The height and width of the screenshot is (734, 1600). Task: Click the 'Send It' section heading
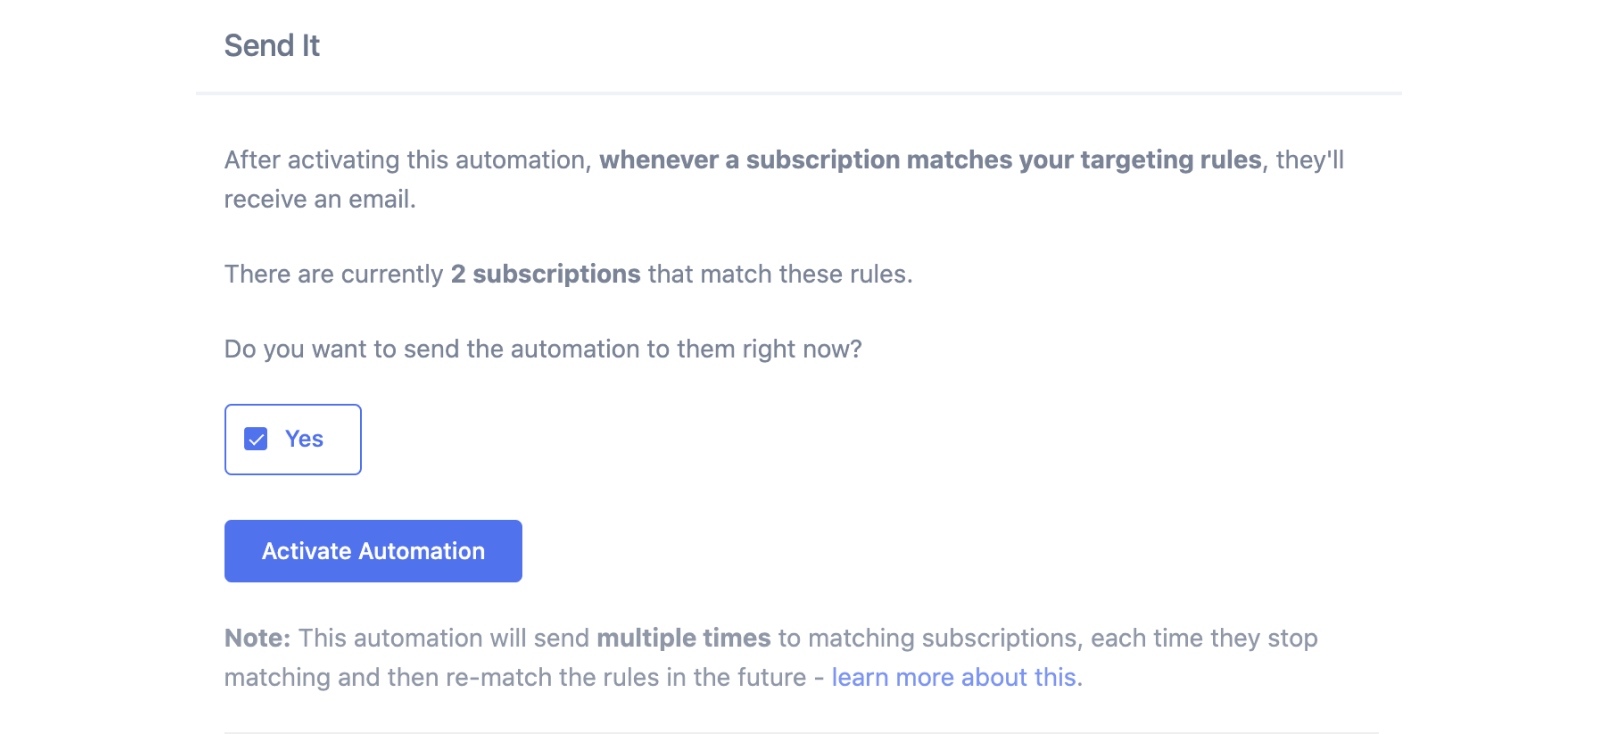pyautogui.click(x=272, y=46)
